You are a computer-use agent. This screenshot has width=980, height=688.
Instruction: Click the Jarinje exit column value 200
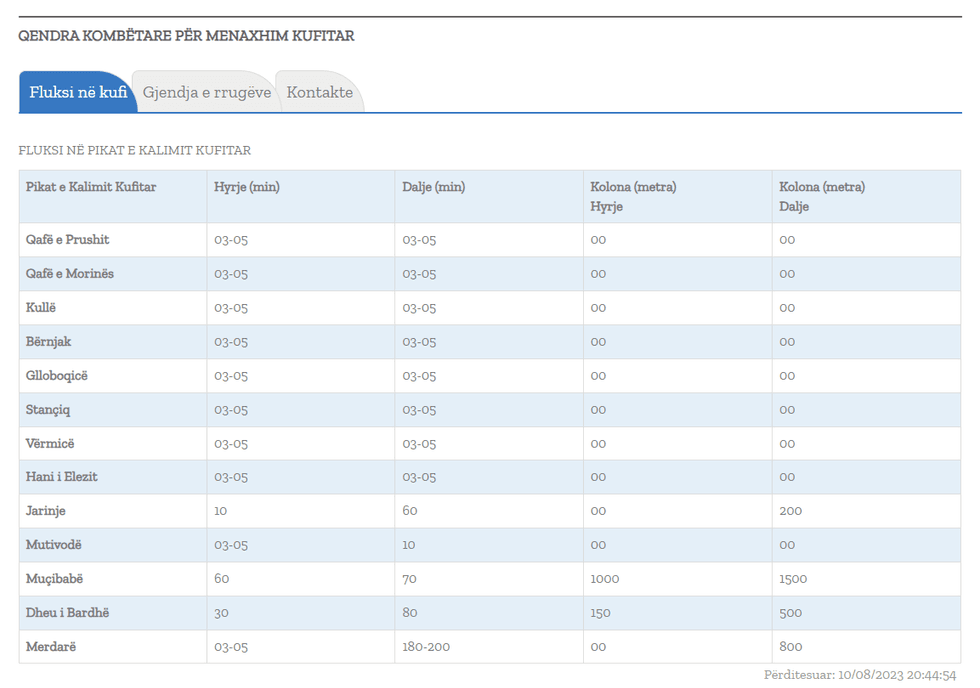click(792, 511)
